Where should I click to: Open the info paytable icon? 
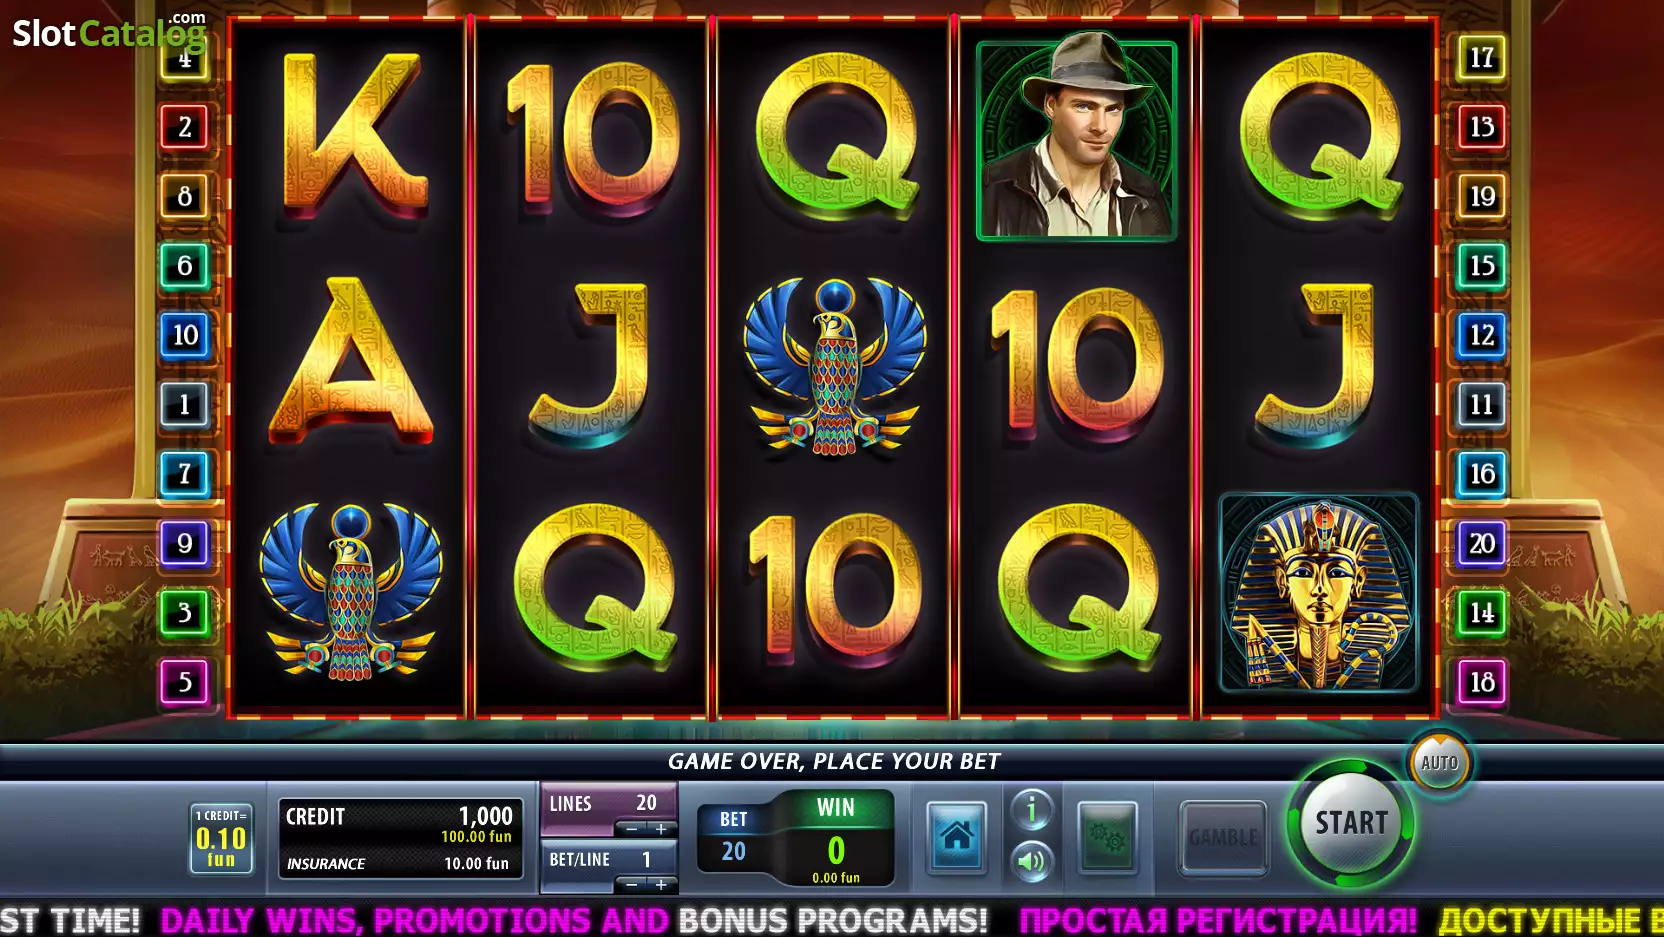[1032, 809]
